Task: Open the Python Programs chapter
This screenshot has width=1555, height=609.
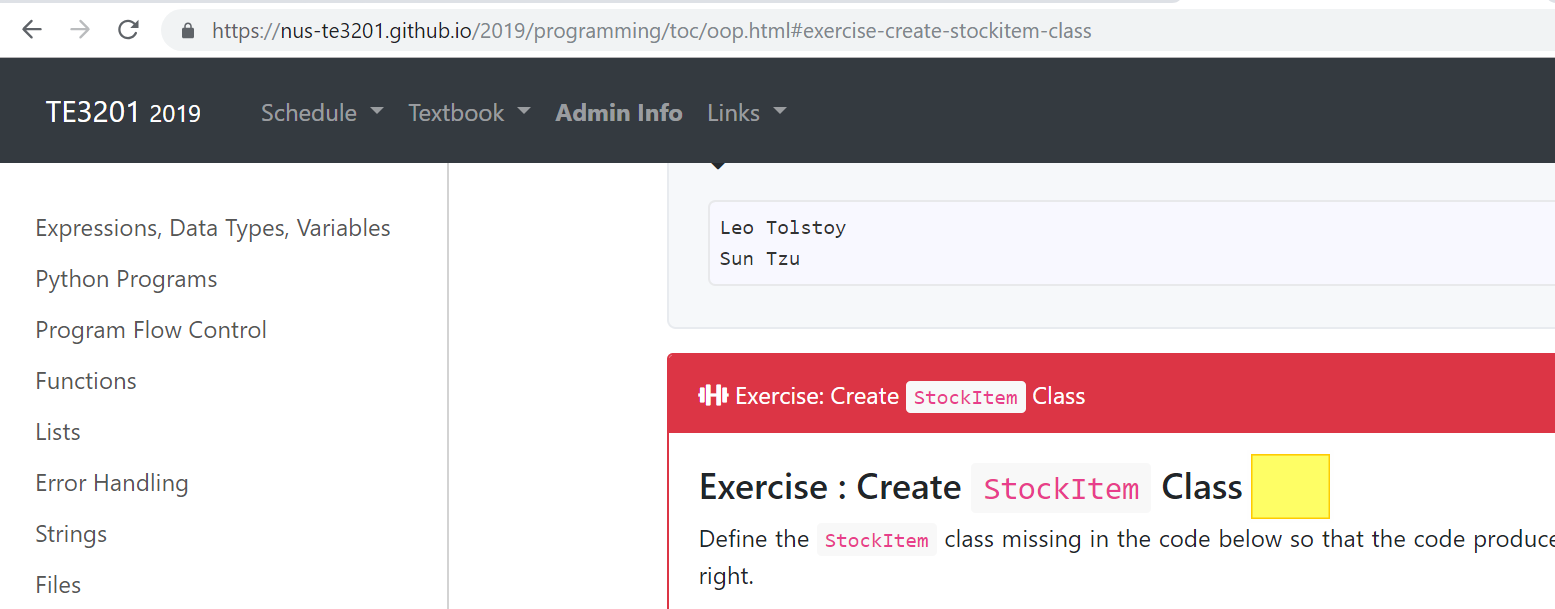Action: tap(126, 279)
